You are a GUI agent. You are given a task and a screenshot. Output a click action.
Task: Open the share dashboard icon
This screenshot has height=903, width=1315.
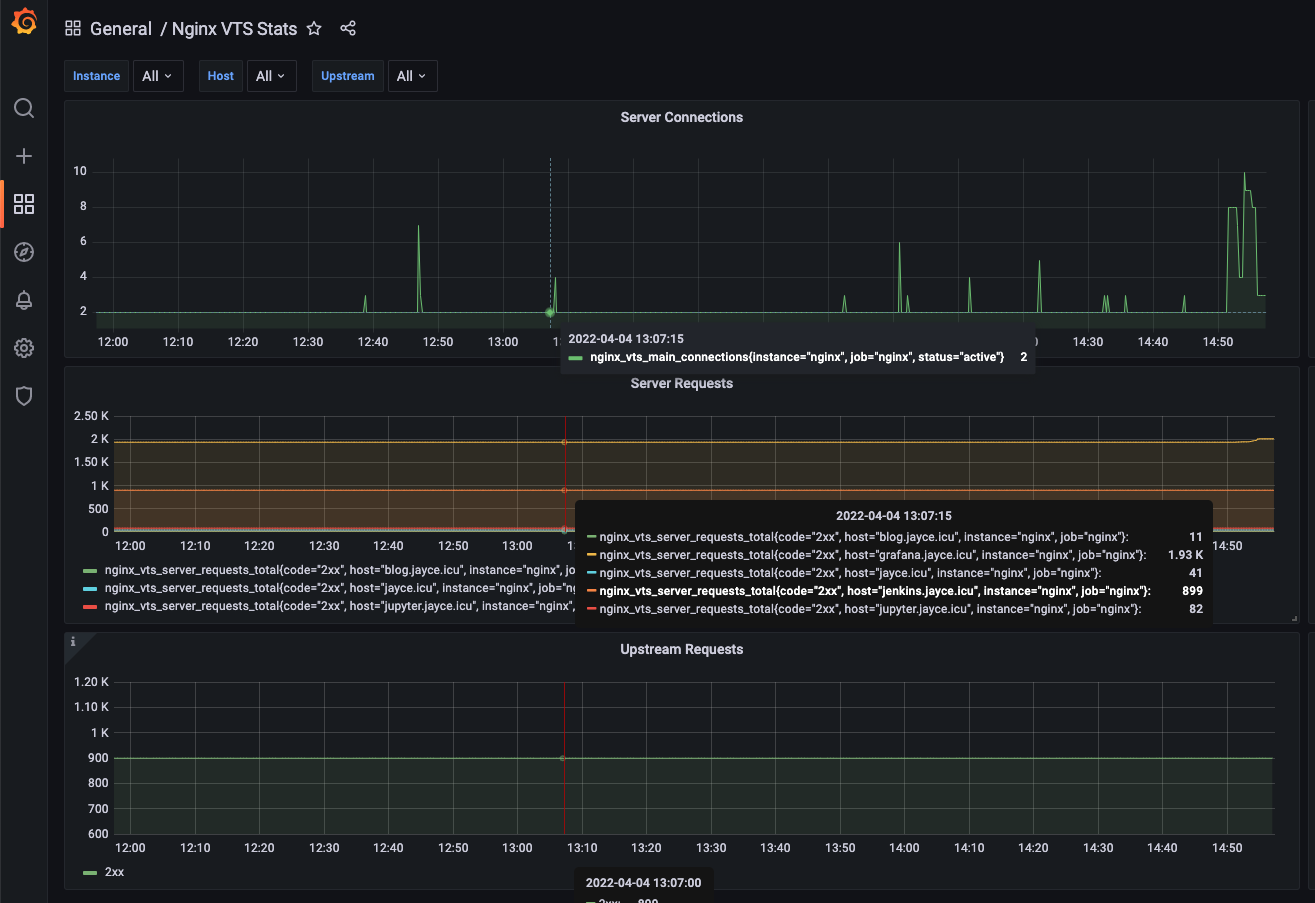click(348, 29)
